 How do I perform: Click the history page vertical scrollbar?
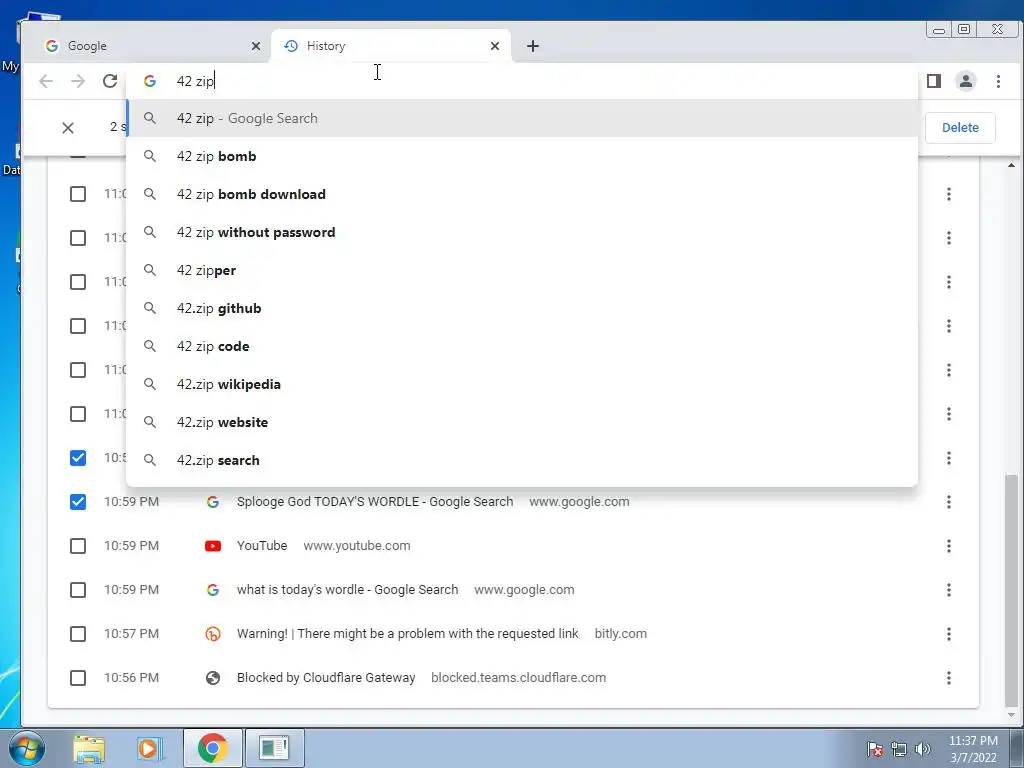pos(1011,589)
